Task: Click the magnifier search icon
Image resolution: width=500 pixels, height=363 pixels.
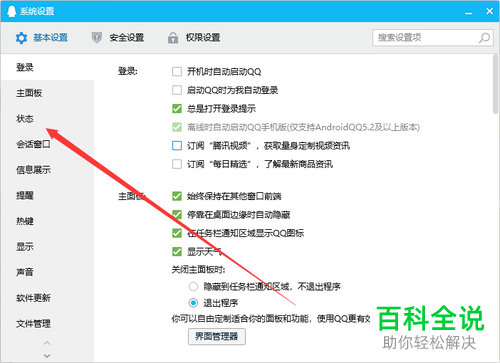Action: tap(484, 38)
